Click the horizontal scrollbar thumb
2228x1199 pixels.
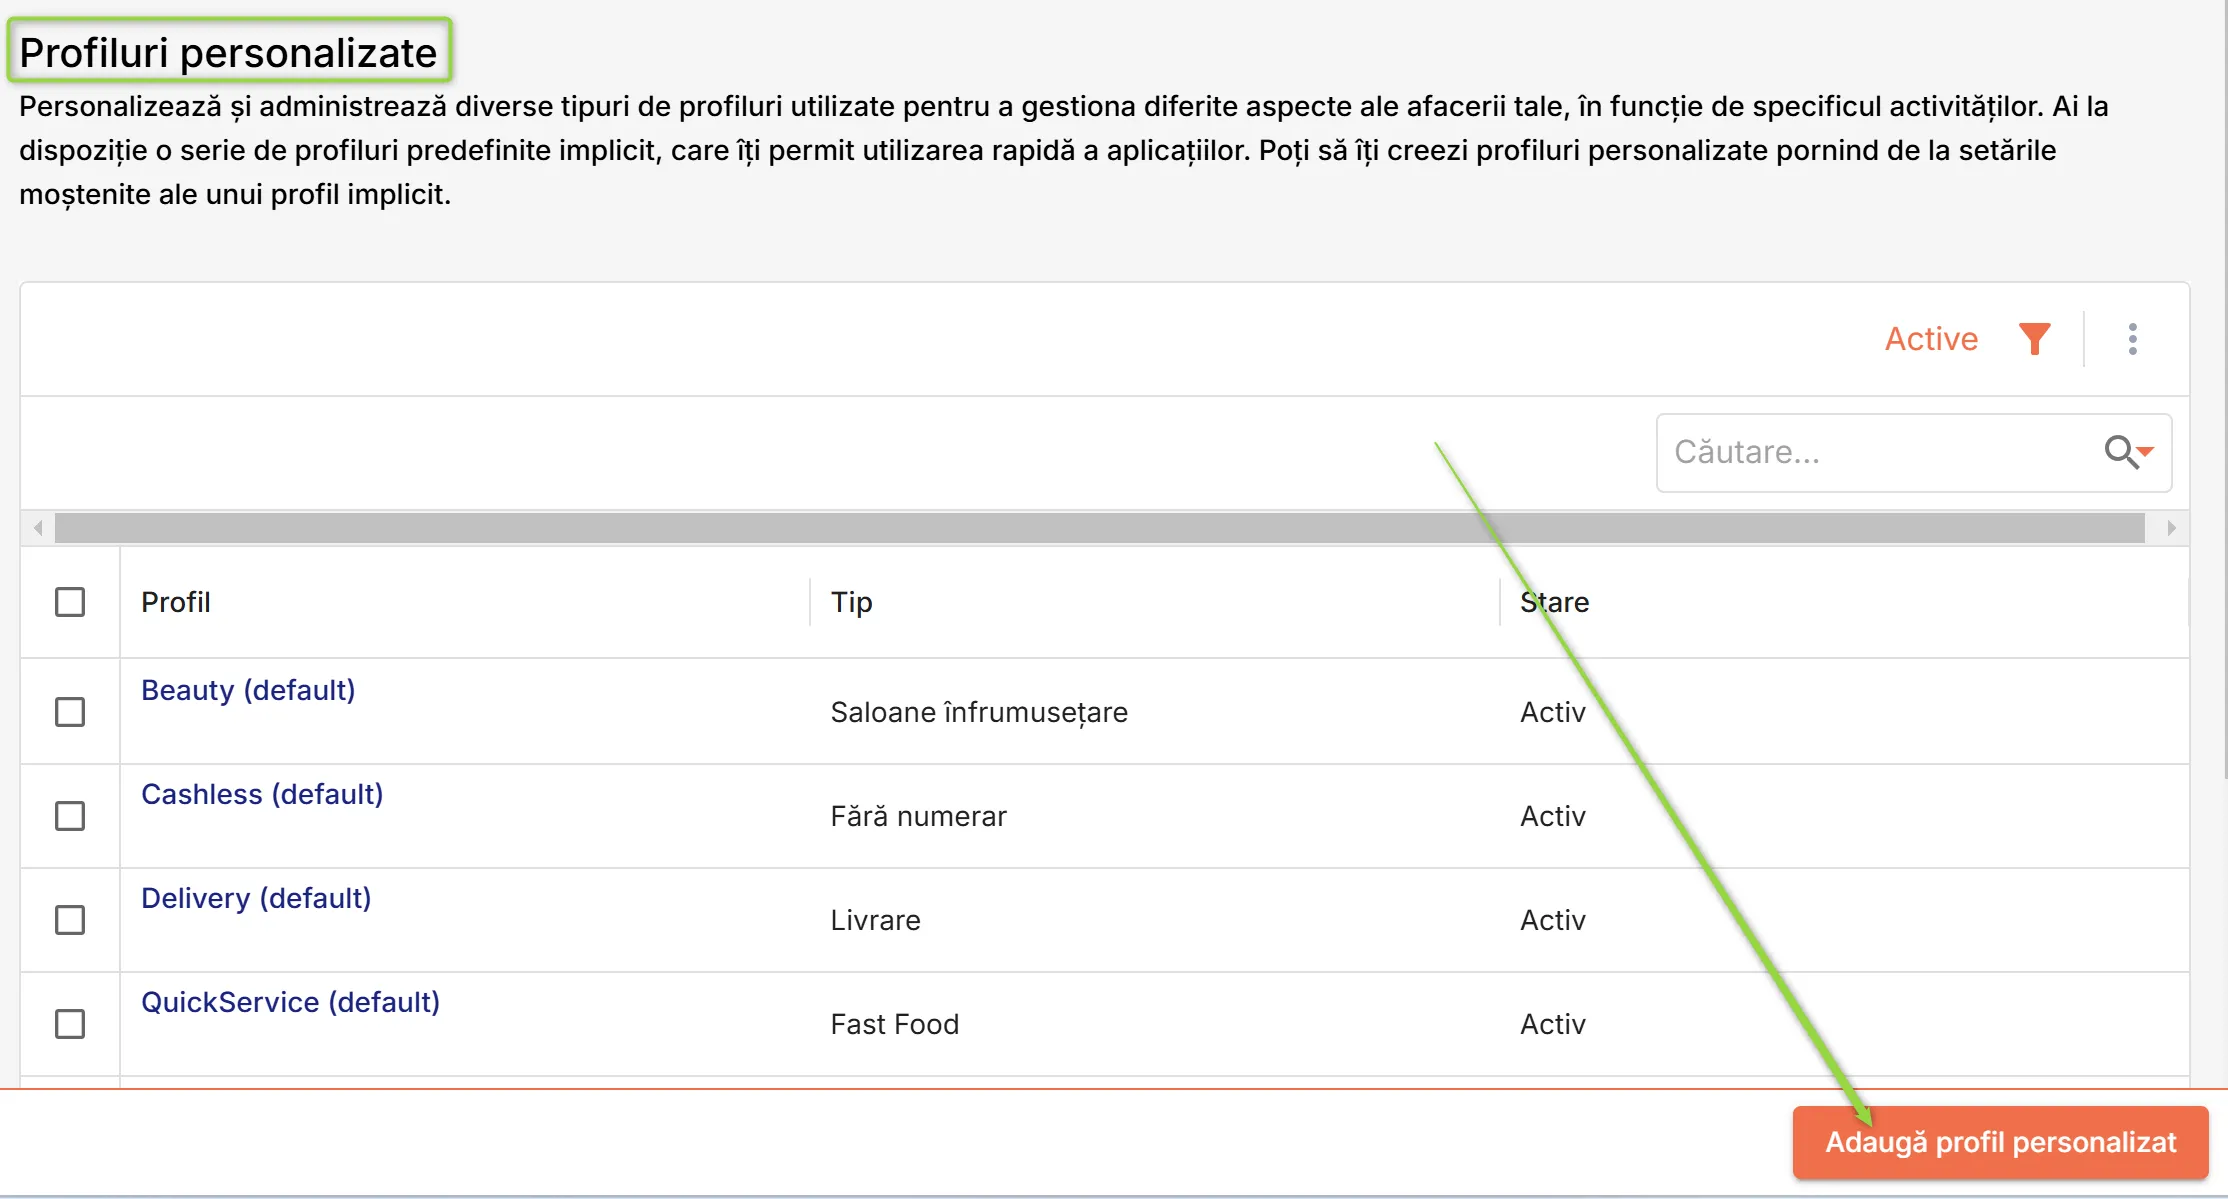coord(1100,528)
